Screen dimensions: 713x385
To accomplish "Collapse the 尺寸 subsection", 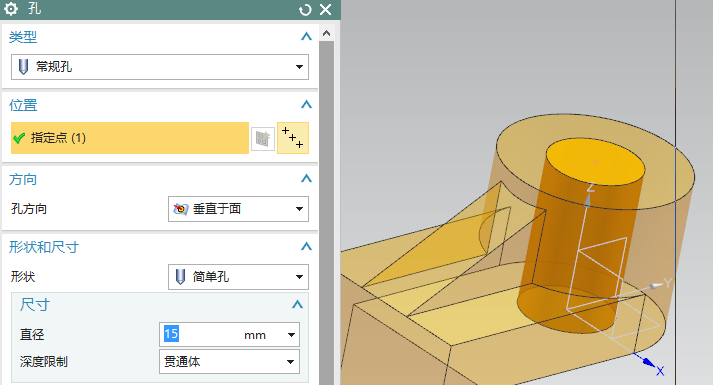I will pos(297,304).
